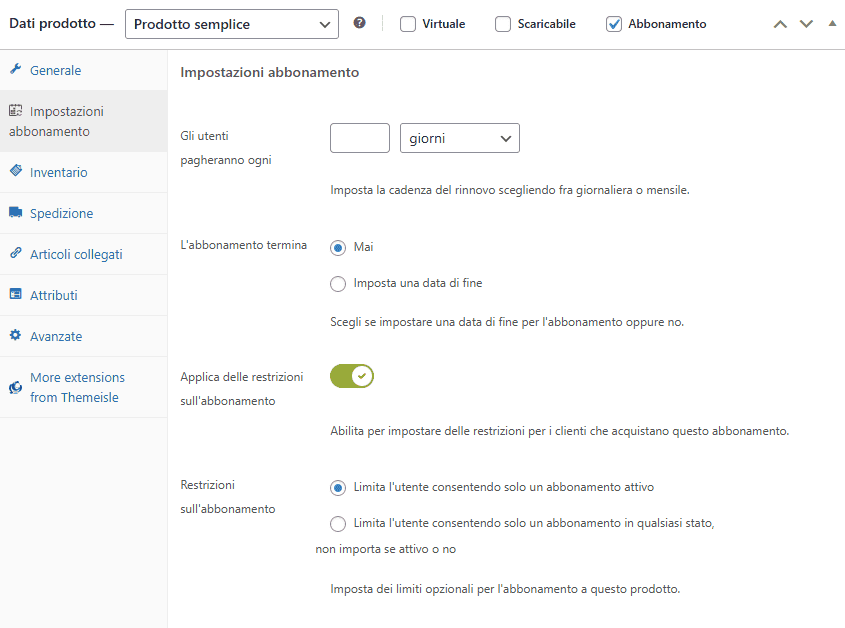
Task: Open the giorni interval dropdown
Action: (x=459, y=138)
